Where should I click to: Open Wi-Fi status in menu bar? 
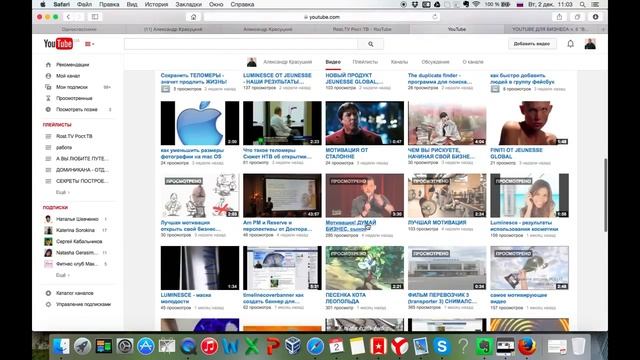[476, 4]
